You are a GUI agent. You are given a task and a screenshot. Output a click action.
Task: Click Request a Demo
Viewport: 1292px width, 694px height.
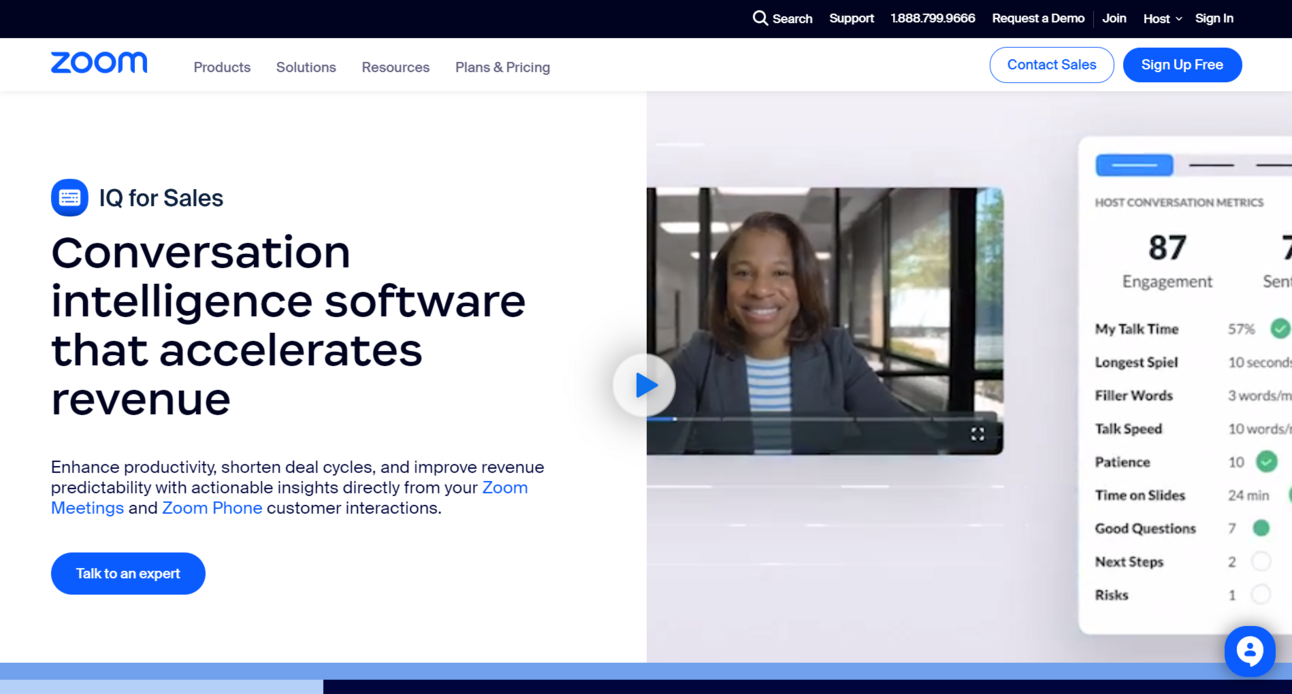[1038, 18]
